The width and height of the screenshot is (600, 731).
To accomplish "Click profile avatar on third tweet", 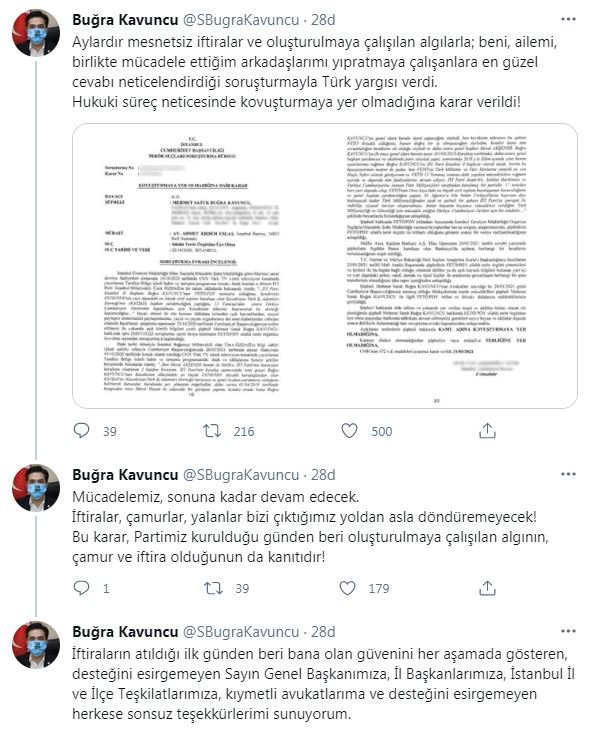I will point(36,645).
